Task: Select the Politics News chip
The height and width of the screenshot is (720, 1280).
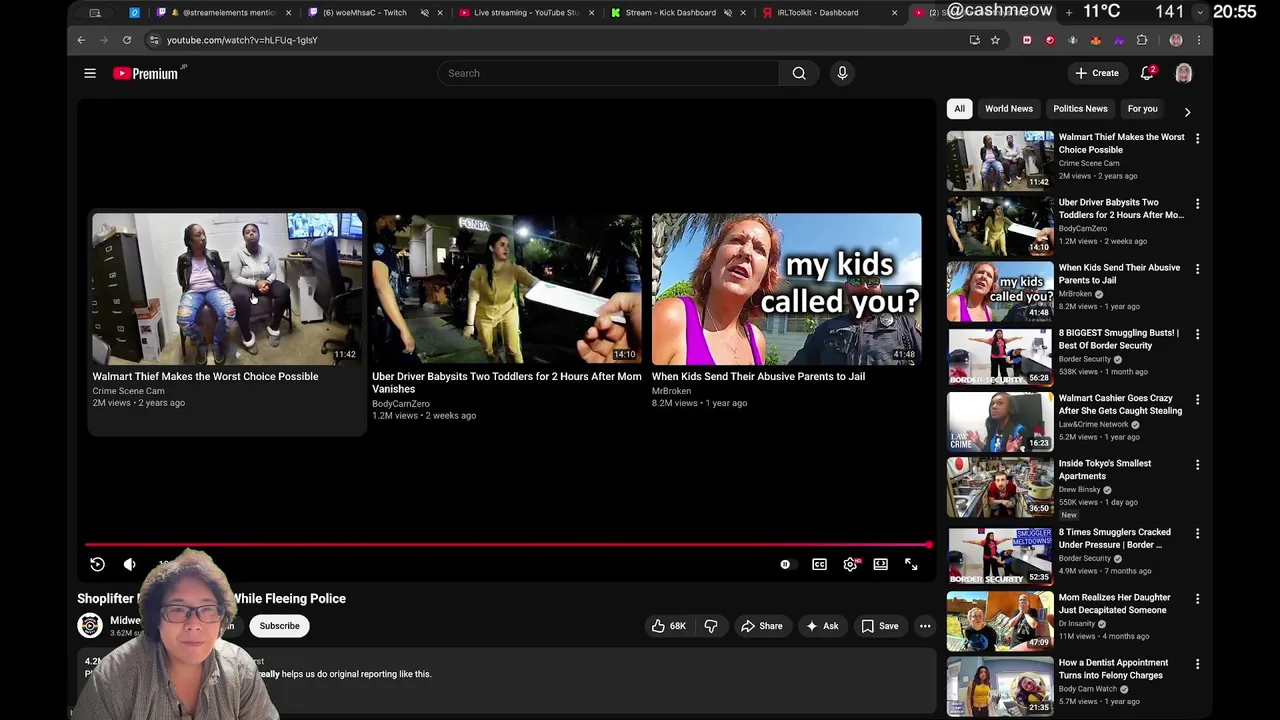Action: click(x=1080, y=109)
